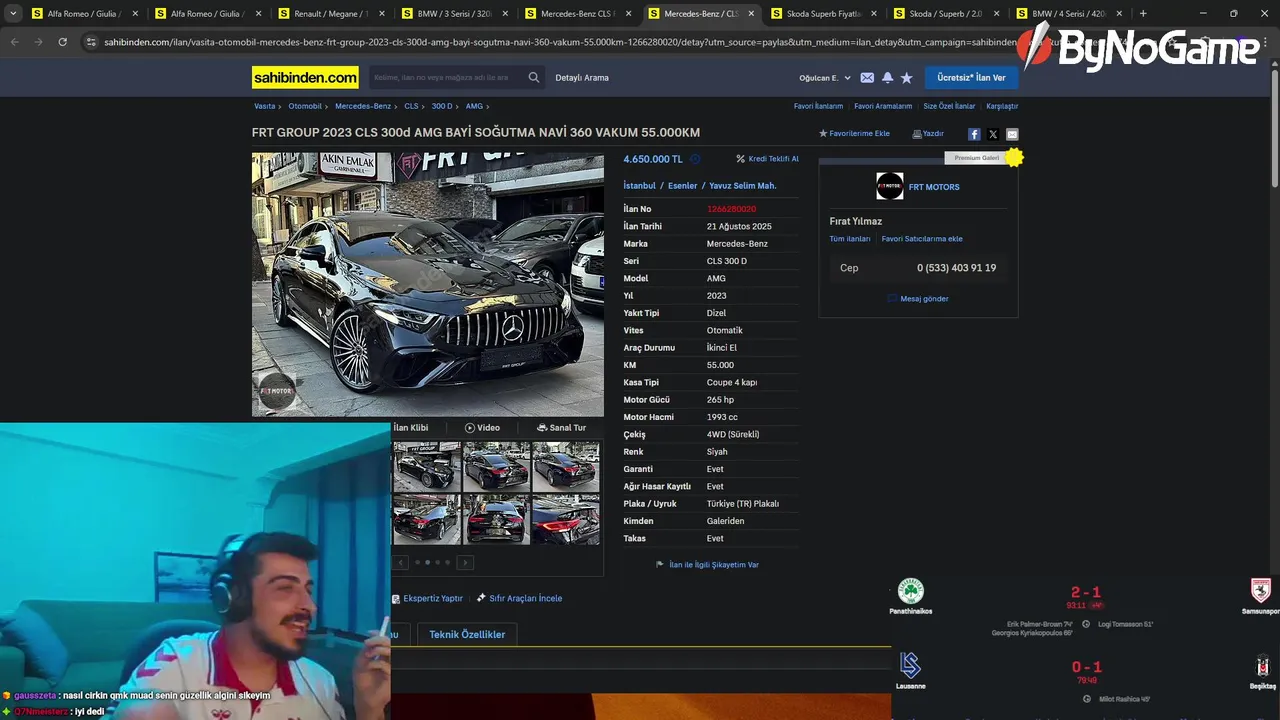
Task: Open the FRT MOTORS store link
Action: (x=934, y=187)
